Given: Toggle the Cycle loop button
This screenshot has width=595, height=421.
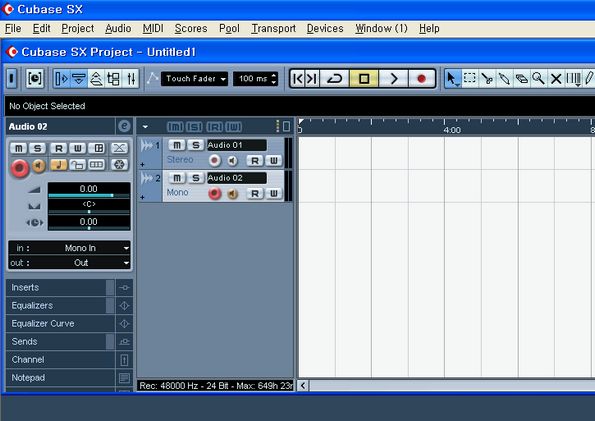Looking at the screenshot, I should coord(334,79).
